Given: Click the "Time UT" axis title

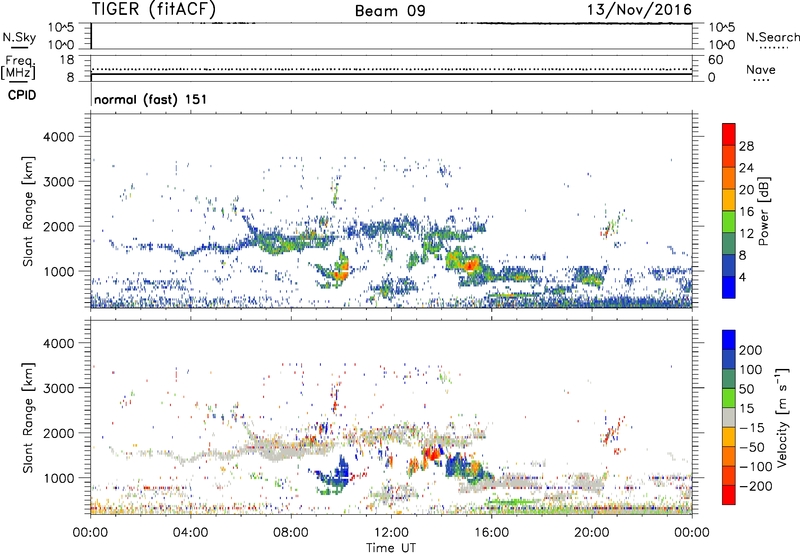Looking at the screenshot, I should pos(391,548).
